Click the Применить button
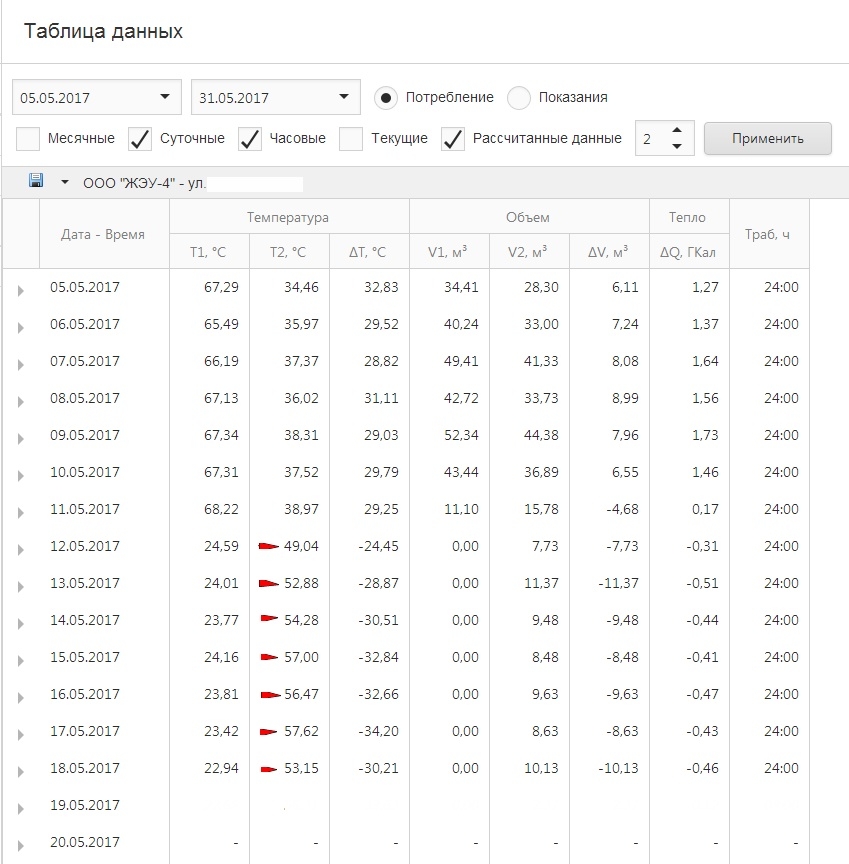The image size is (849, 864). [x=767, y=138]
